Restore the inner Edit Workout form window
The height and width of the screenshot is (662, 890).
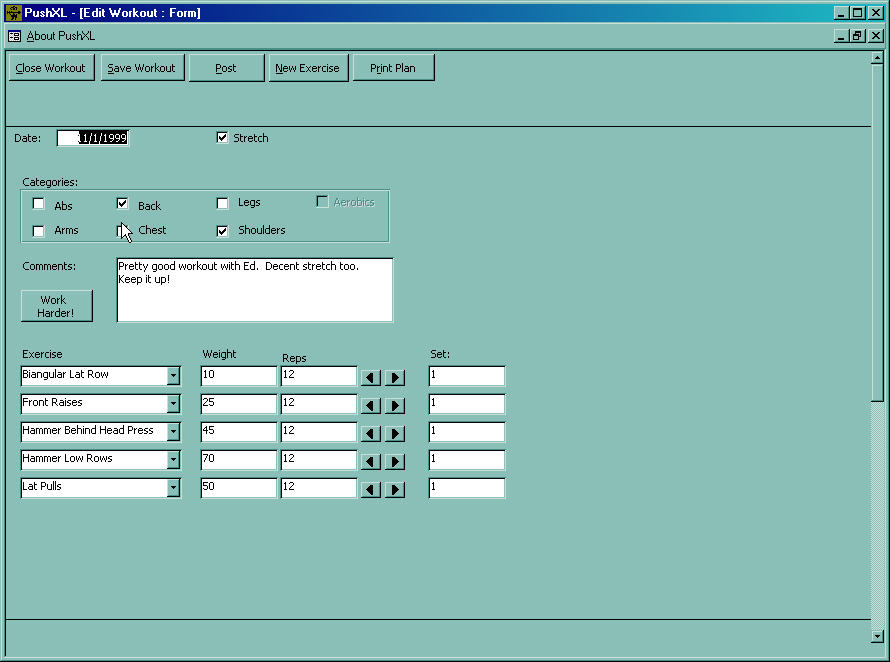pyautogui.click(x=858, y=36)
